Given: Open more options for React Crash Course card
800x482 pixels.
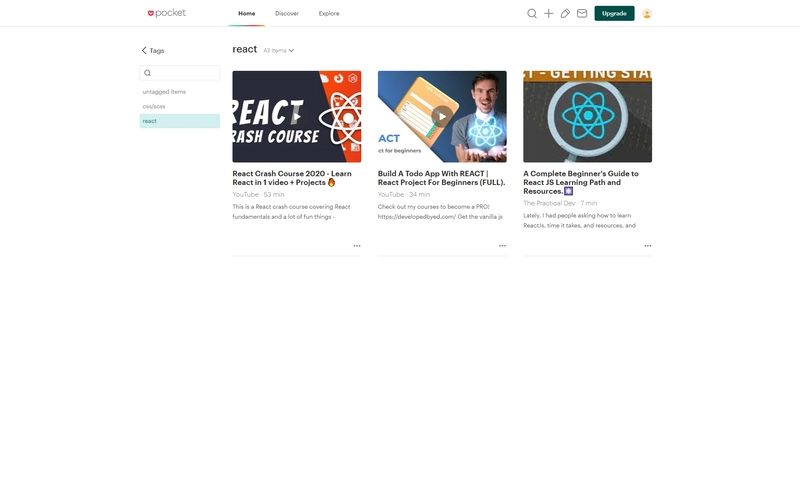Looking at the screenshot, I should [x=357, y=246].
